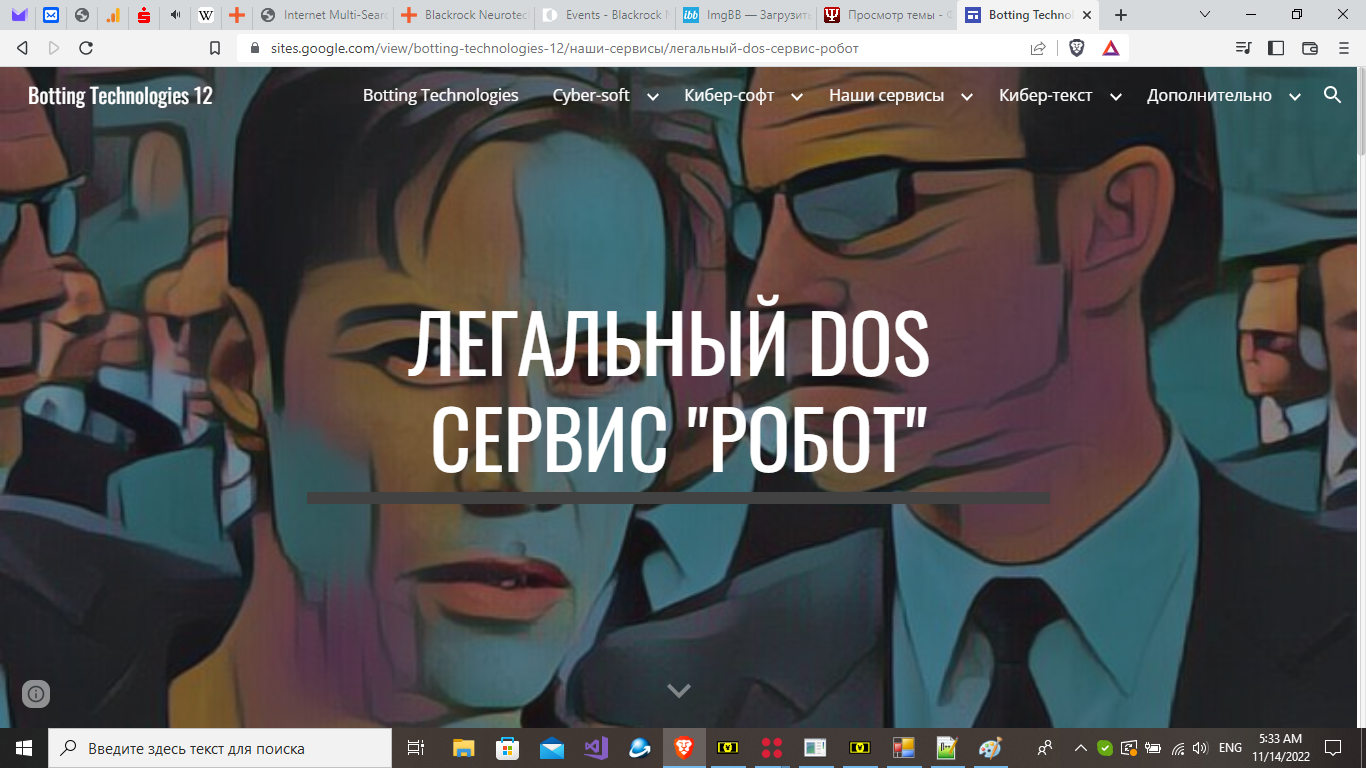
Task: Show hidden system tray icons
Action: coord(1080,748)
